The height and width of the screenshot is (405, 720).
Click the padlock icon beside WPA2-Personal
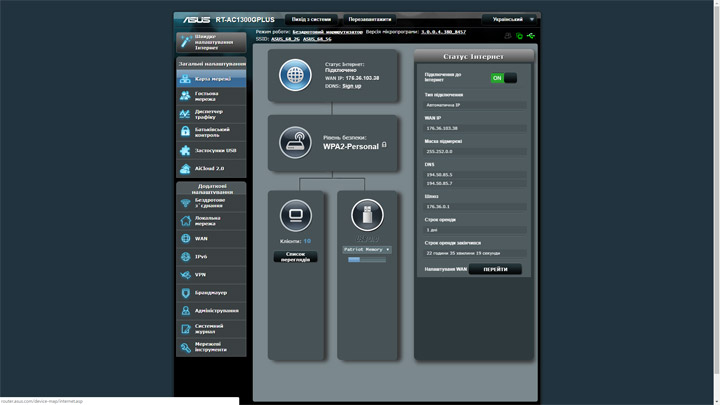pos(384,145)
